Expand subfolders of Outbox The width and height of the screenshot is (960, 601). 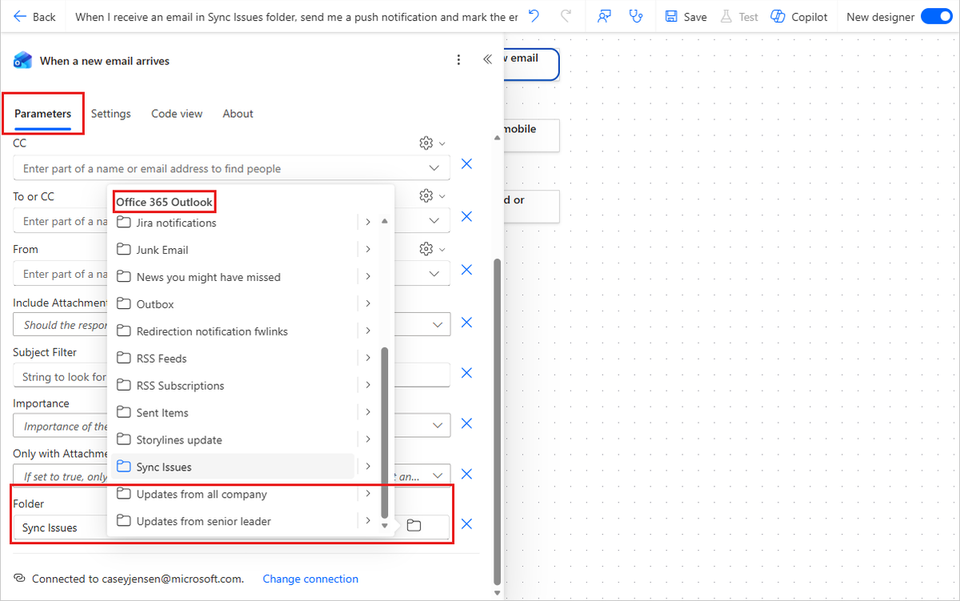click(368, 304)
